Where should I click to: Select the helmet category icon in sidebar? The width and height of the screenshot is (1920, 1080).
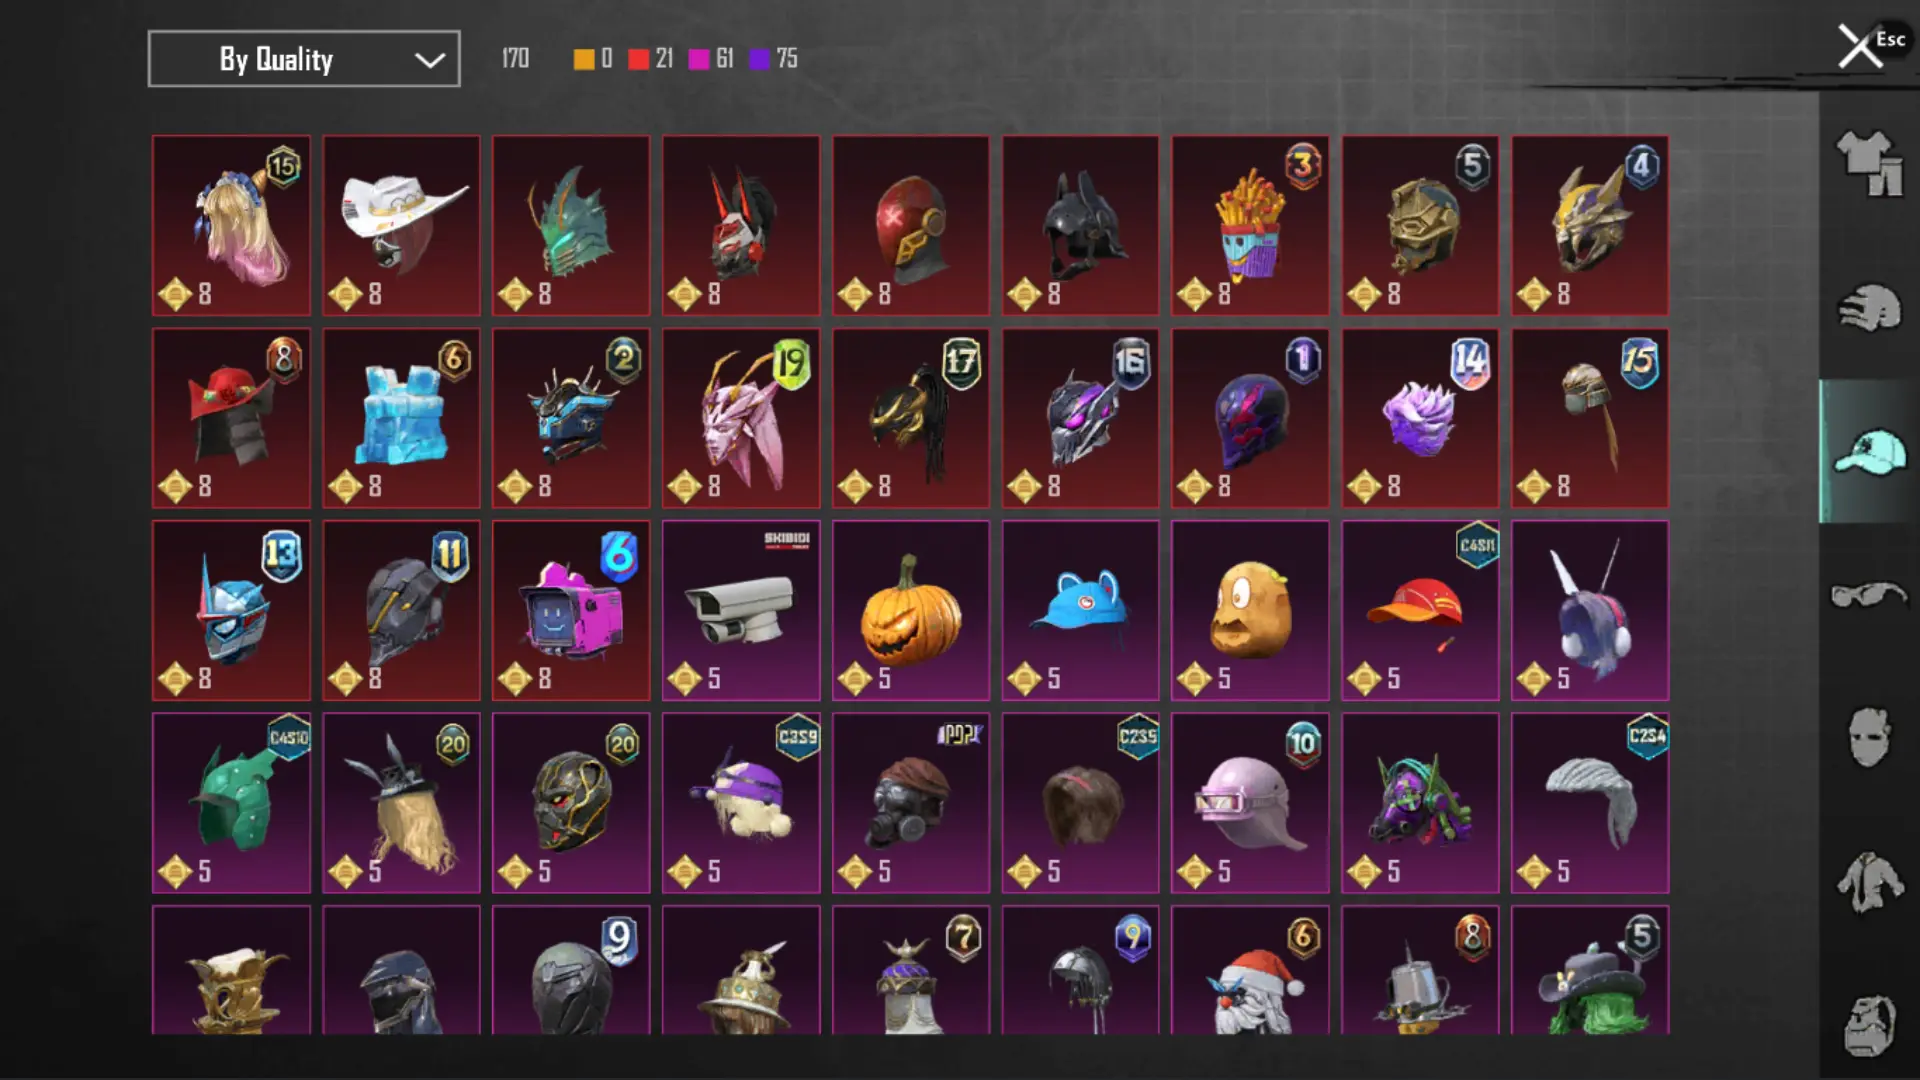(1869, 307)
